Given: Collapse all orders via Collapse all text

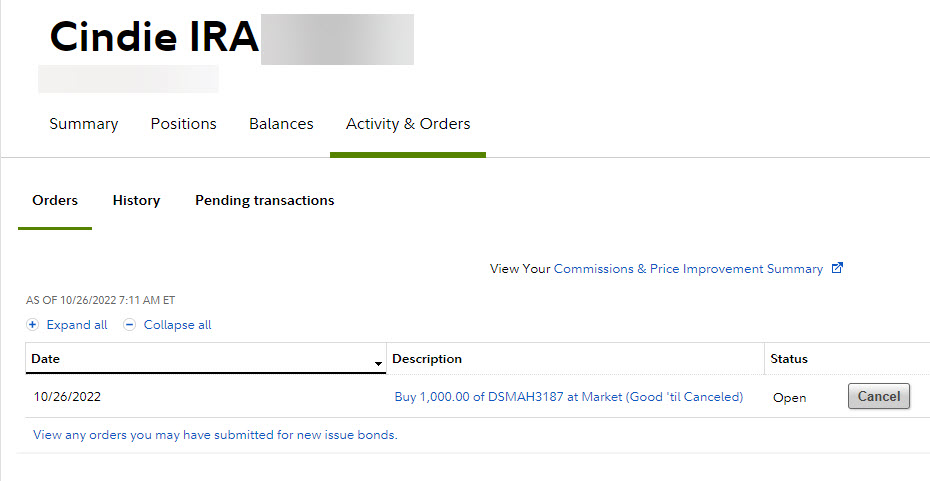Looking at the screenshot, I should click(x=177, y=325).
